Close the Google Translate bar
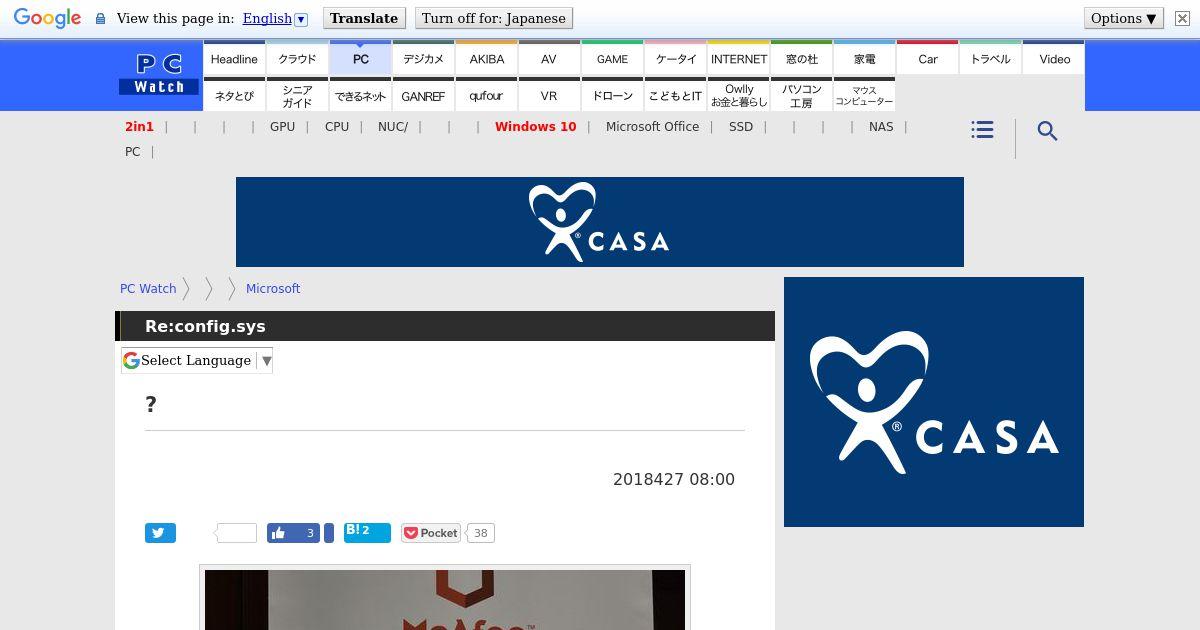Viewport: 1200px width, 630px height. pyautogui.click(x=1182, y=18)
